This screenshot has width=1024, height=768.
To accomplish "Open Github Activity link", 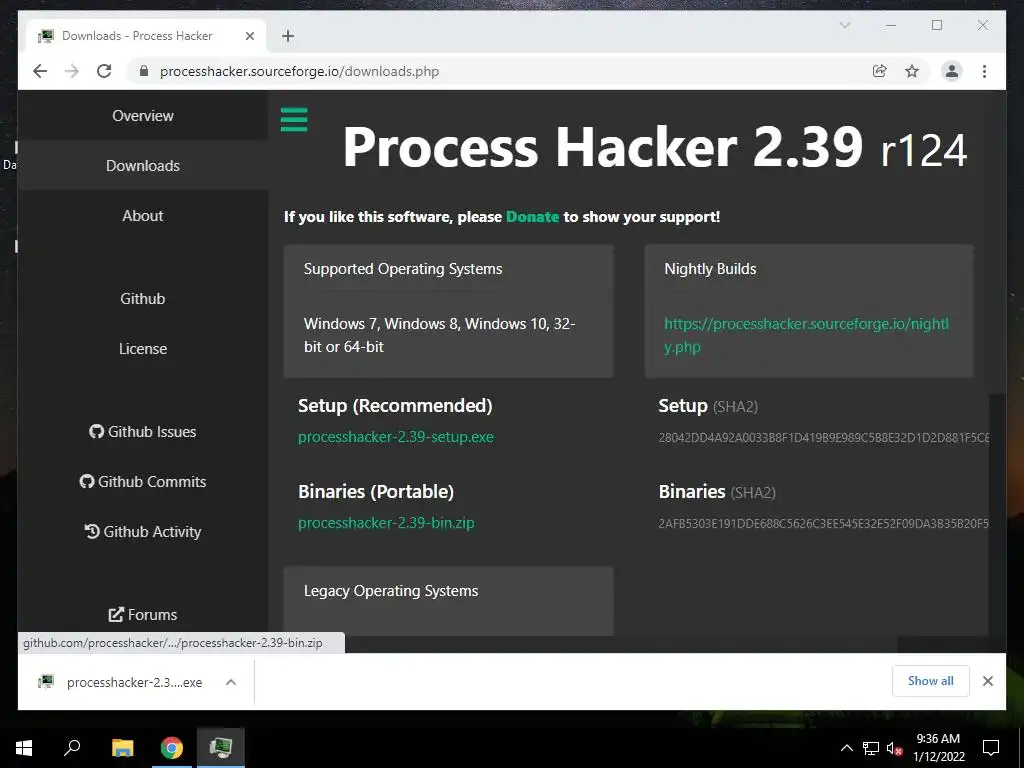I will coord(142,532).
